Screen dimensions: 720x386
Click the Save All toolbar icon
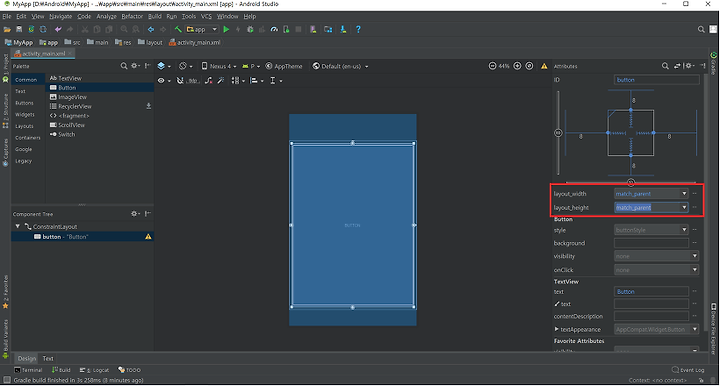19,29
